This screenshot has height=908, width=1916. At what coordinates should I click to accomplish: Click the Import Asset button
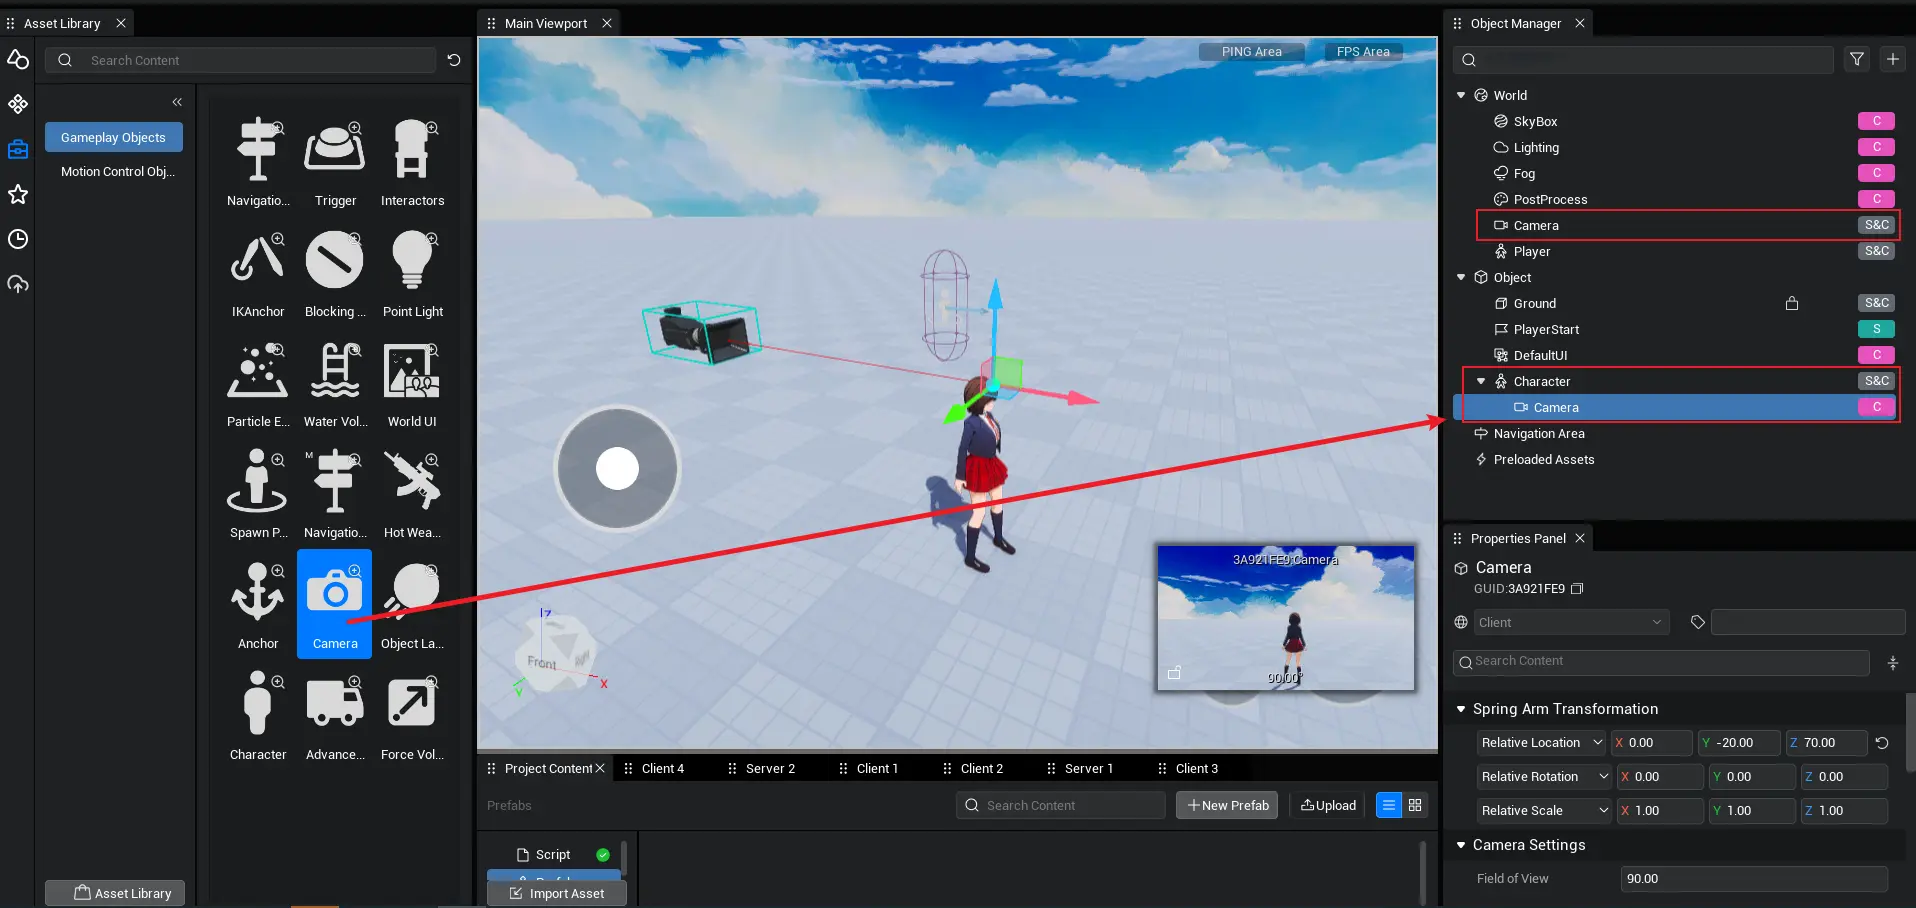557,893
